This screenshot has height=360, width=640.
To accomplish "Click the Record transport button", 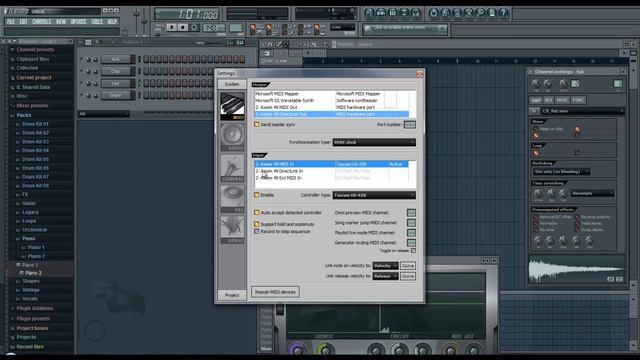I will point(195,27).
